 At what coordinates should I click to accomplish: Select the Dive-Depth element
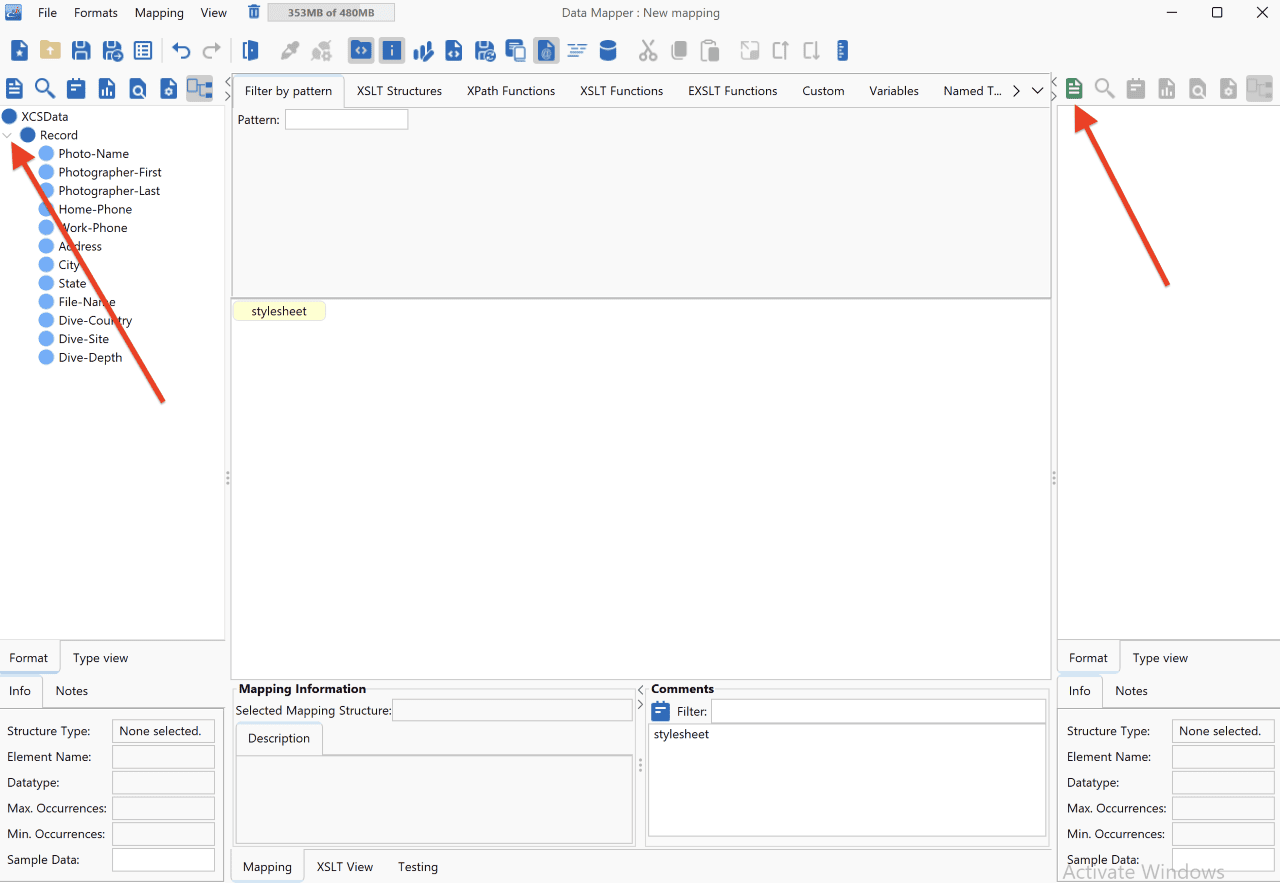coord(90,358)
